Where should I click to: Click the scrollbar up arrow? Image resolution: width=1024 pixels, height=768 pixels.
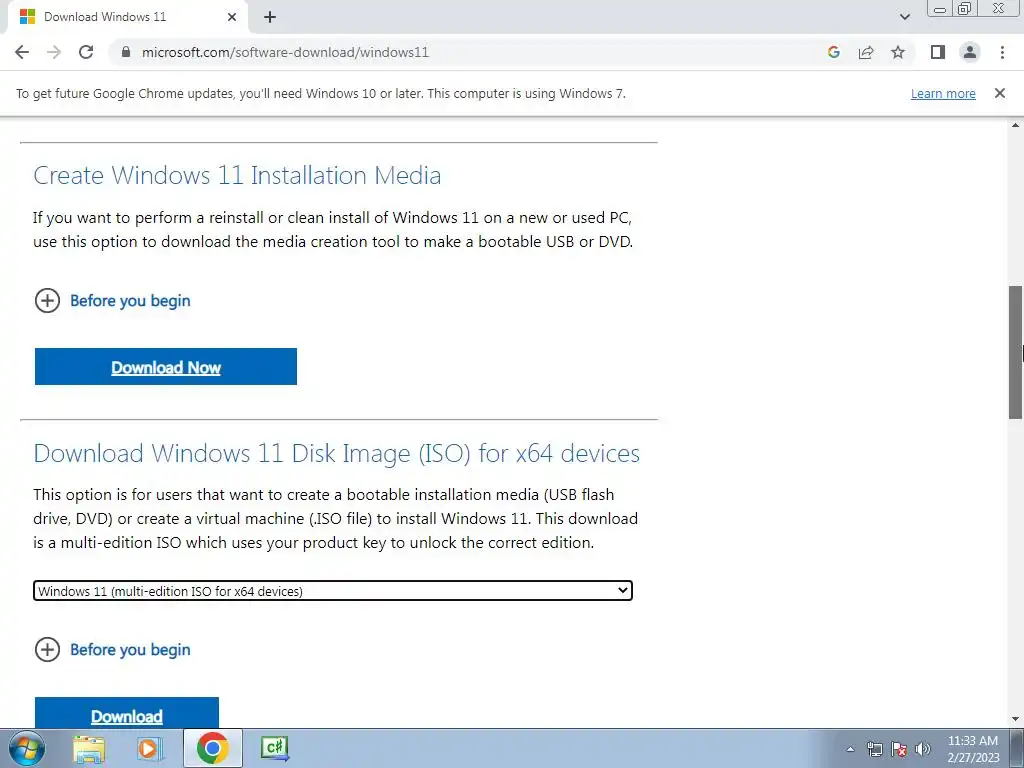pos(1016,124)
